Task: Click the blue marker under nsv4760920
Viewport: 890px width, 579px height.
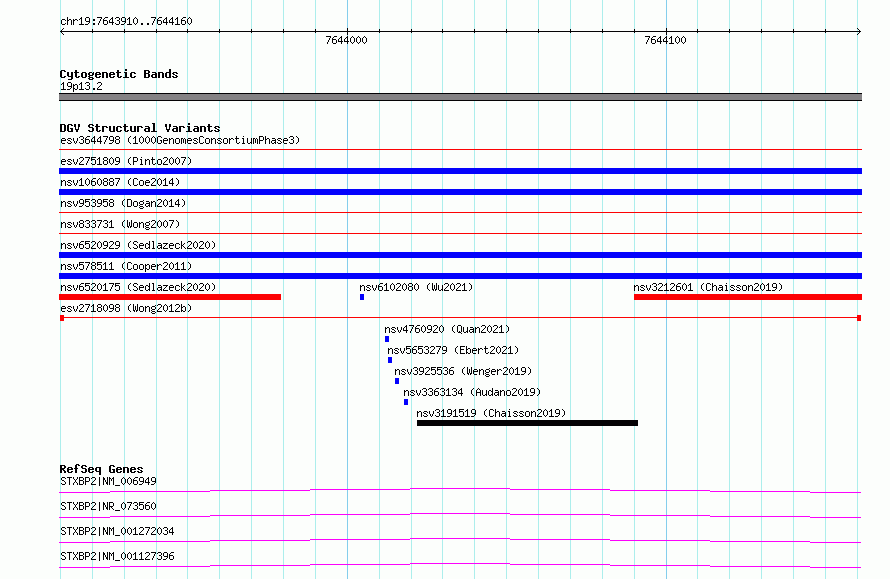Action: 387,339
